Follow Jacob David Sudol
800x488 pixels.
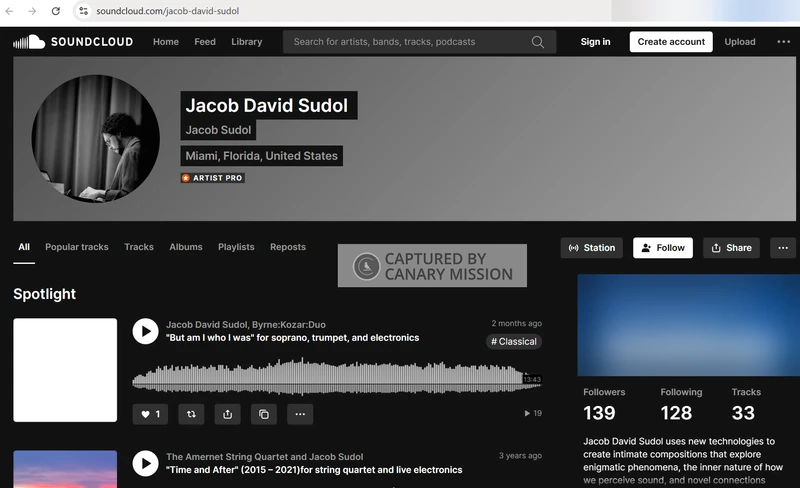coord(663,248)
